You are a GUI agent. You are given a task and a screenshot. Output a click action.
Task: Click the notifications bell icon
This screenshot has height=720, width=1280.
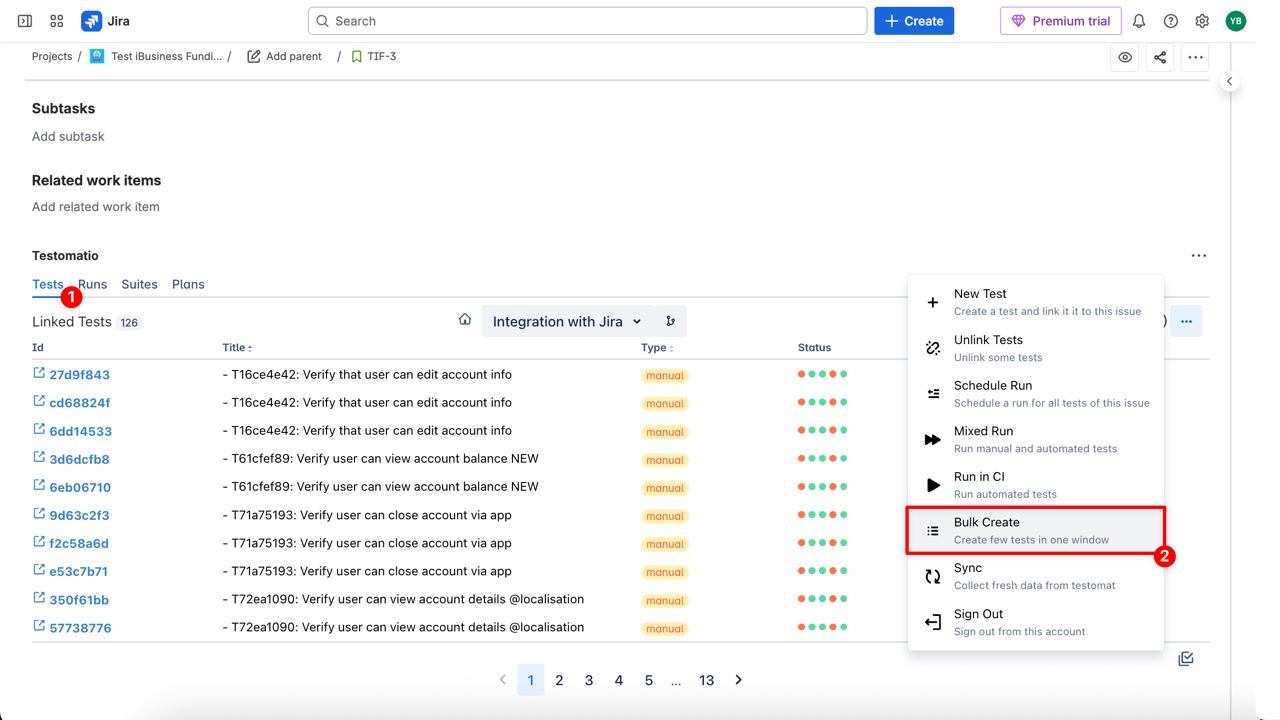(x=1139, y=21)
